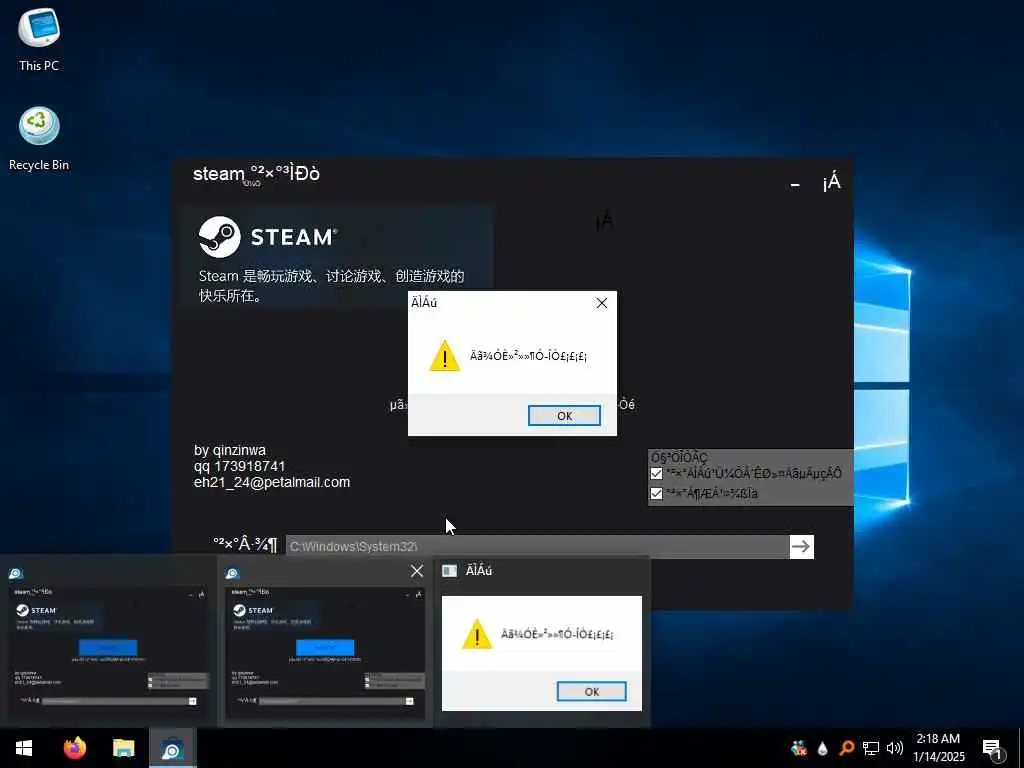Click the qq 173918741 text
The height and width of the screenshot is (768, 1024).
pyautogui.click(x=240, y=466)
